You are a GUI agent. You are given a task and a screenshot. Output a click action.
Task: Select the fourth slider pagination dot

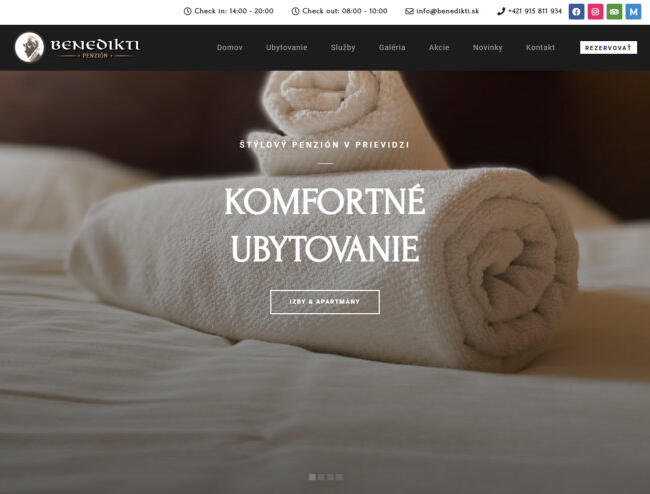[340, 477]
